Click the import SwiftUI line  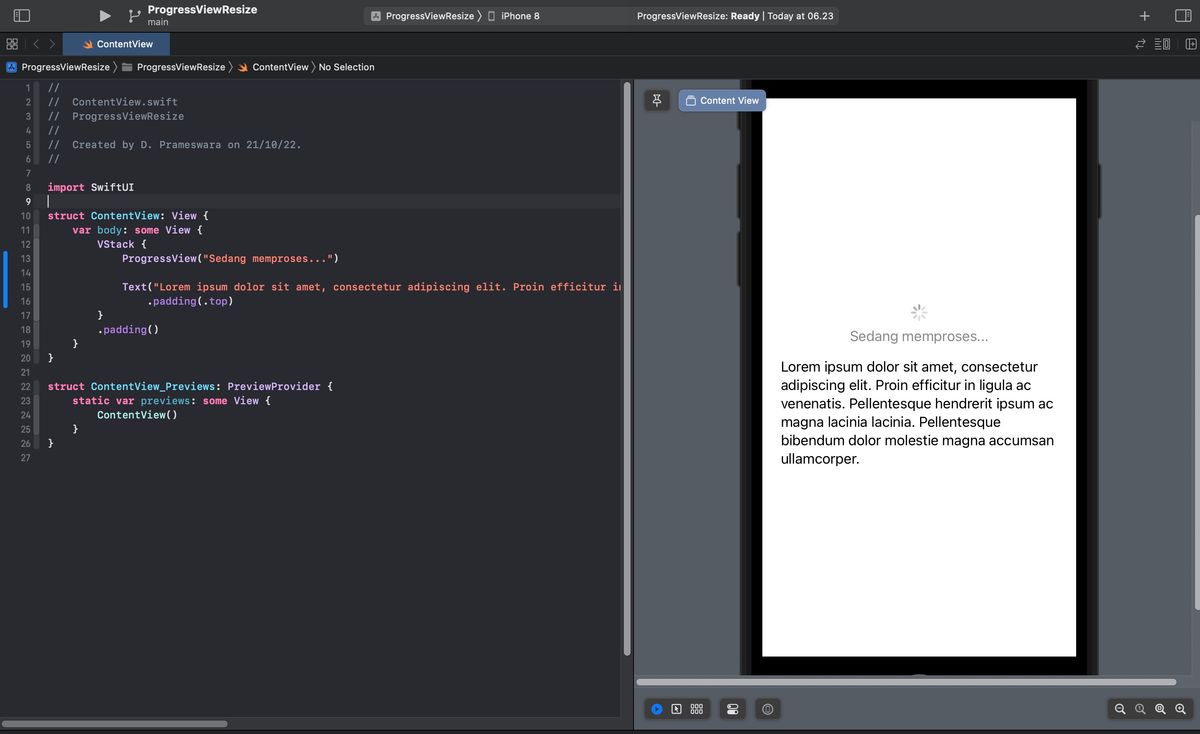tap(91, 187)
